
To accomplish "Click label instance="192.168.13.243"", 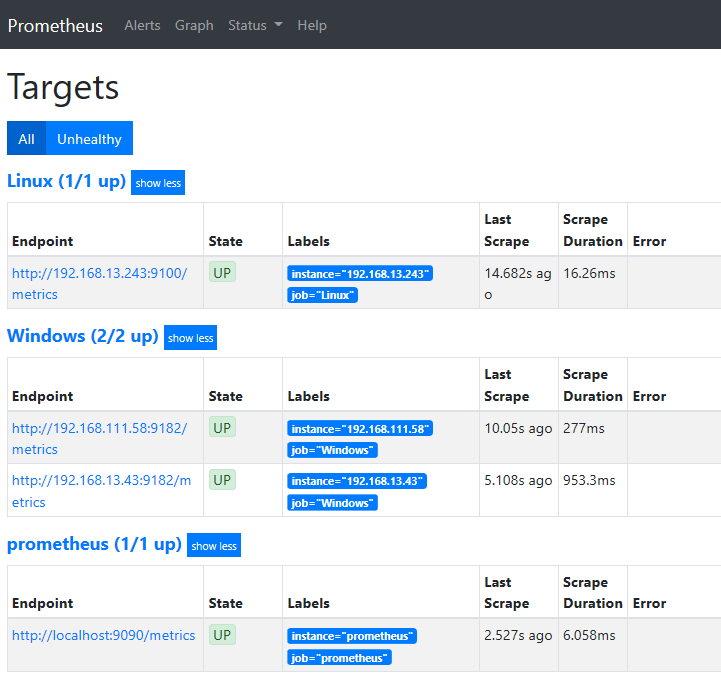I will point(360,274).
